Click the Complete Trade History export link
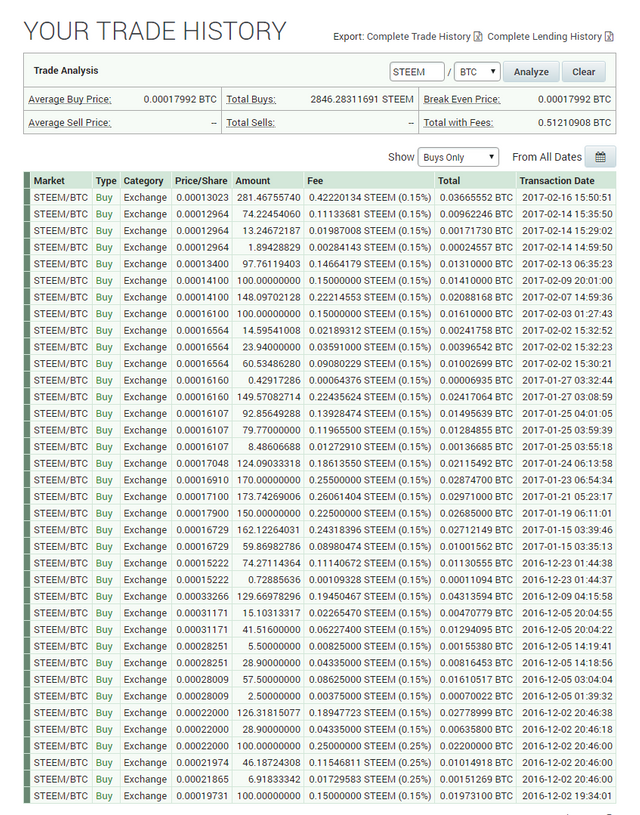Screen dimensions: 640x815 pos(419,37)
